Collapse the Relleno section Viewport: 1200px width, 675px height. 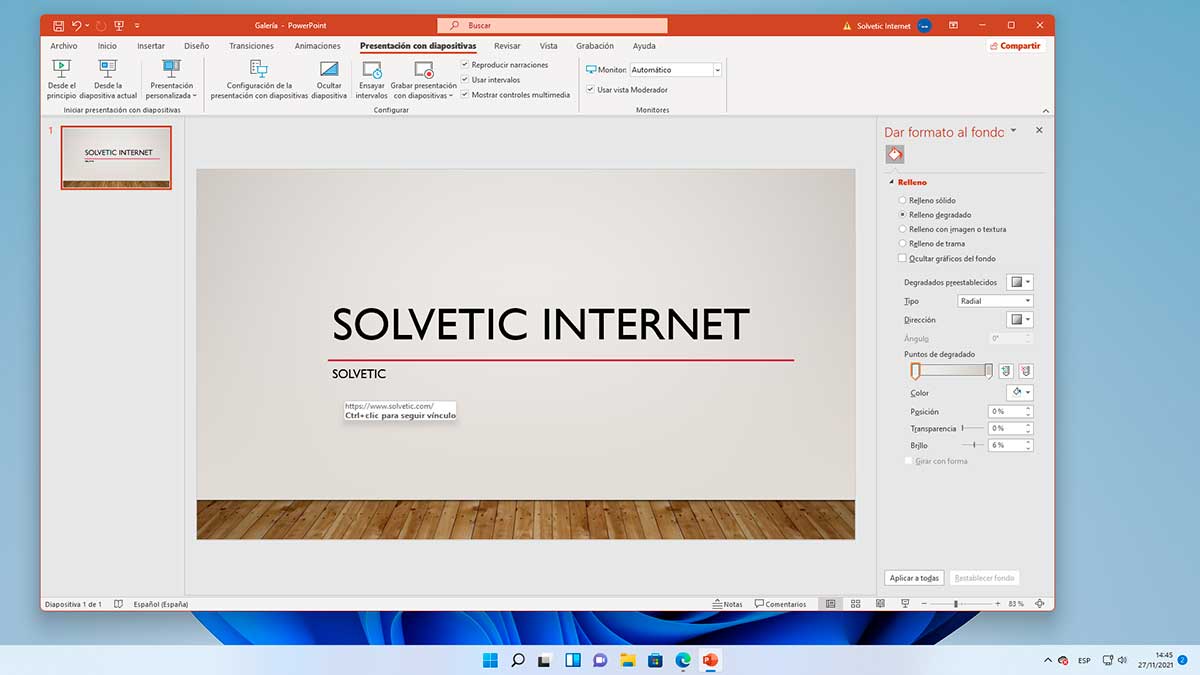tap(891, 183)
